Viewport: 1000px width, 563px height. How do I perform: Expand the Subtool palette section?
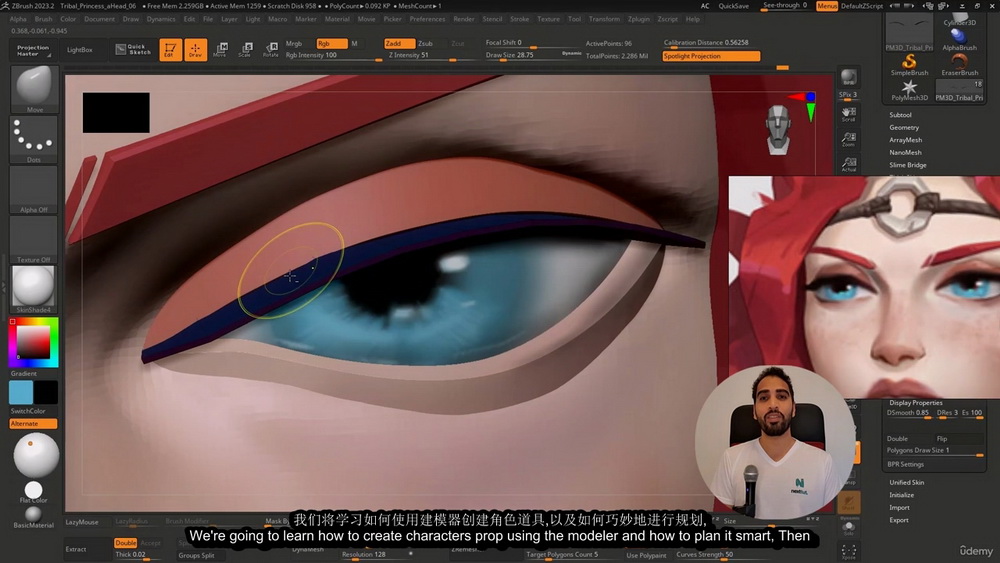(901, 115)
